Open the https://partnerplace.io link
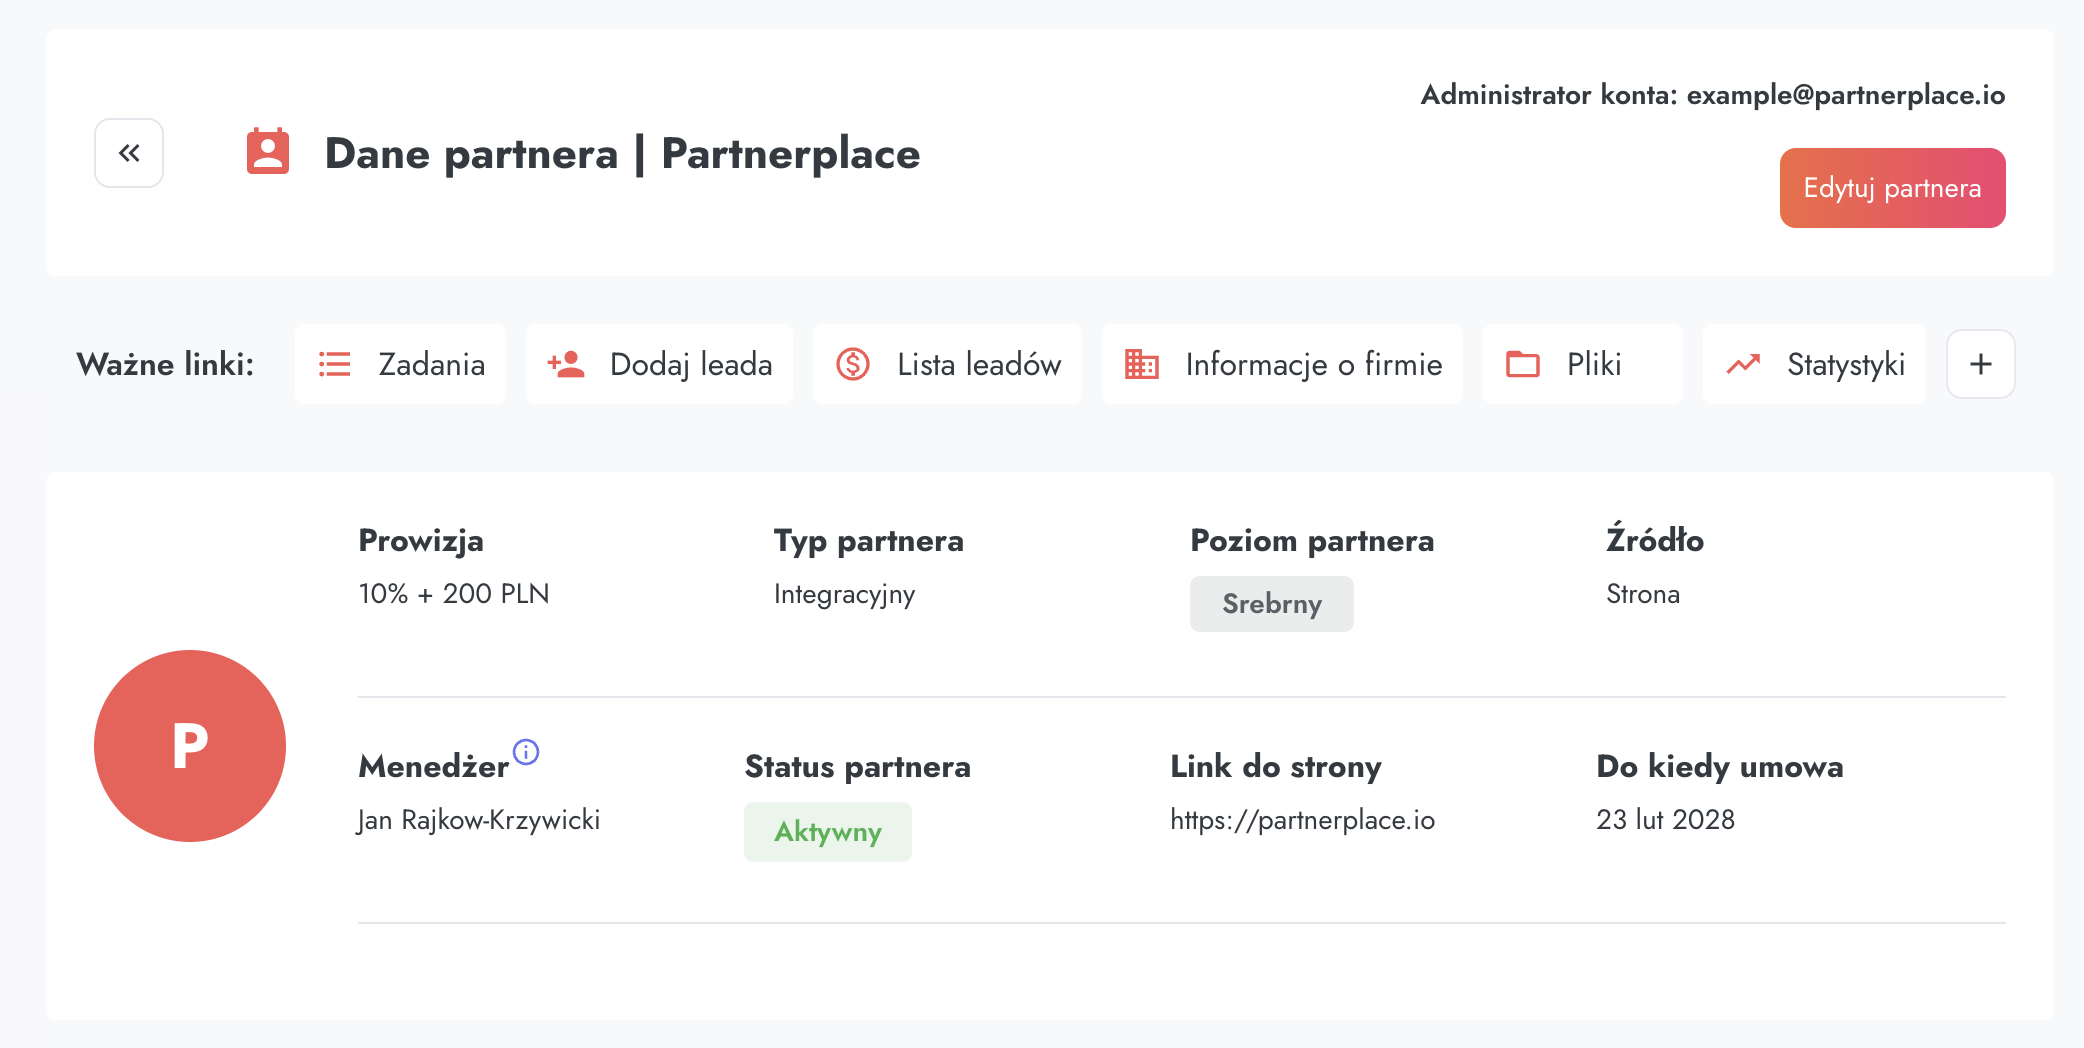Viewport: 2084px width, 1048px height. coord(1302,820)
